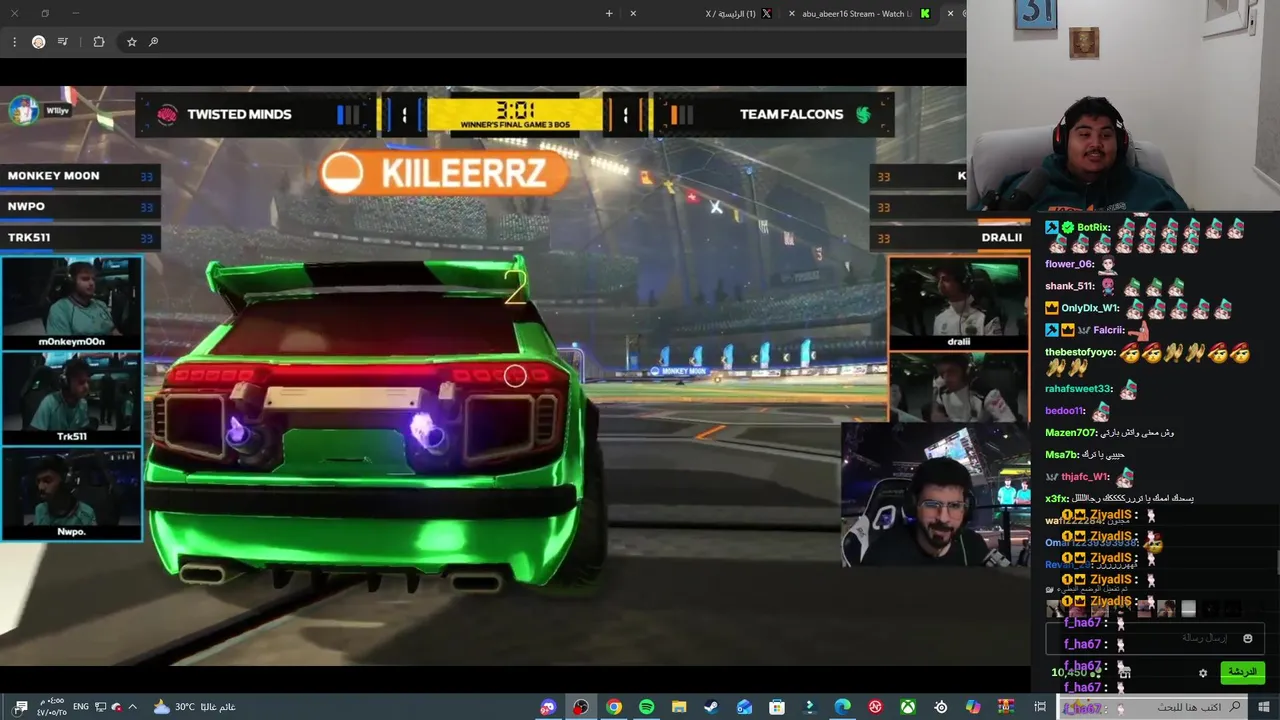Open flower_06 username in chat
1280x720 pixels.
tap(1069, 265)
